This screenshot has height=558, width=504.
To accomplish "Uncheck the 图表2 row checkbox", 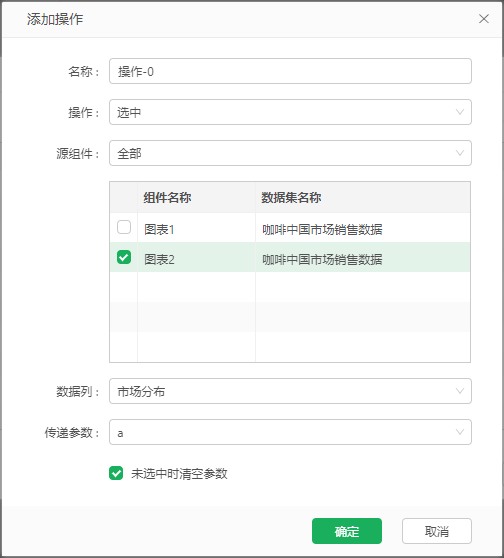I will point(124,257).
